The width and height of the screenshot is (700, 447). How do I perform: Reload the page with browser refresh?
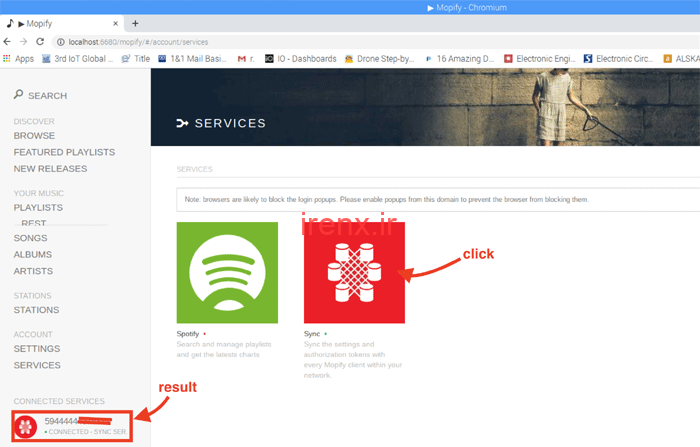tap(40, 42)
